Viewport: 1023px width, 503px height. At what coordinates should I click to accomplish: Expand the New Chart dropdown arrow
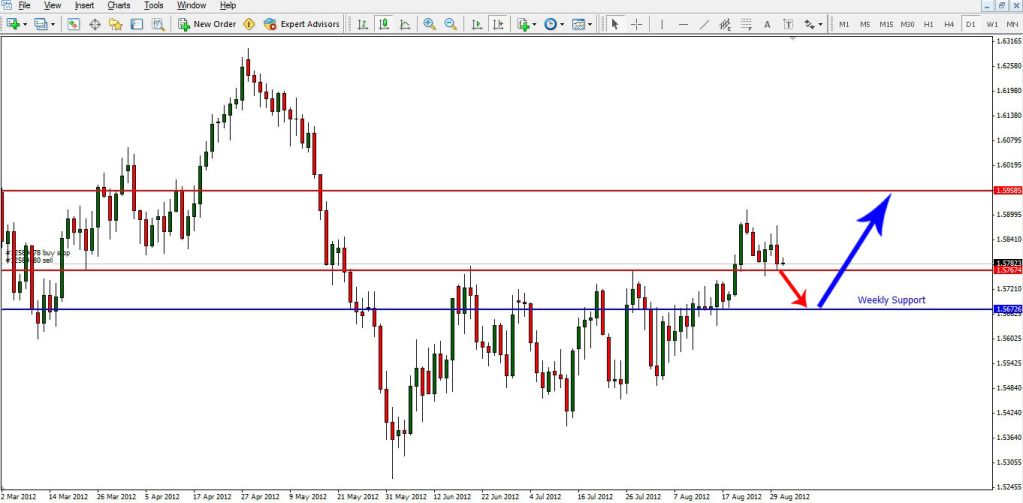(x=25, y=24)
